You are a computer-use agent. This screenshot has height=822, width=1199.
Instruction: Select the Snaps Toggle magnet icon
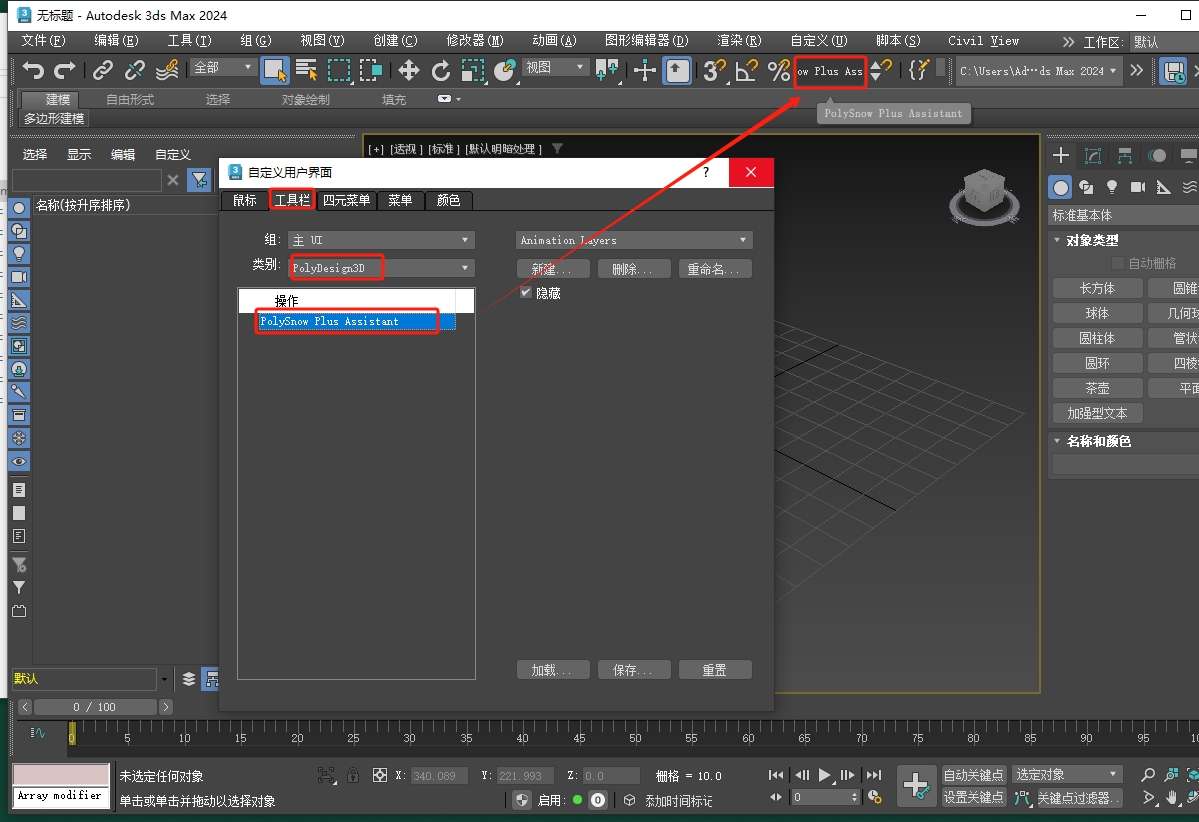point(712,71)
